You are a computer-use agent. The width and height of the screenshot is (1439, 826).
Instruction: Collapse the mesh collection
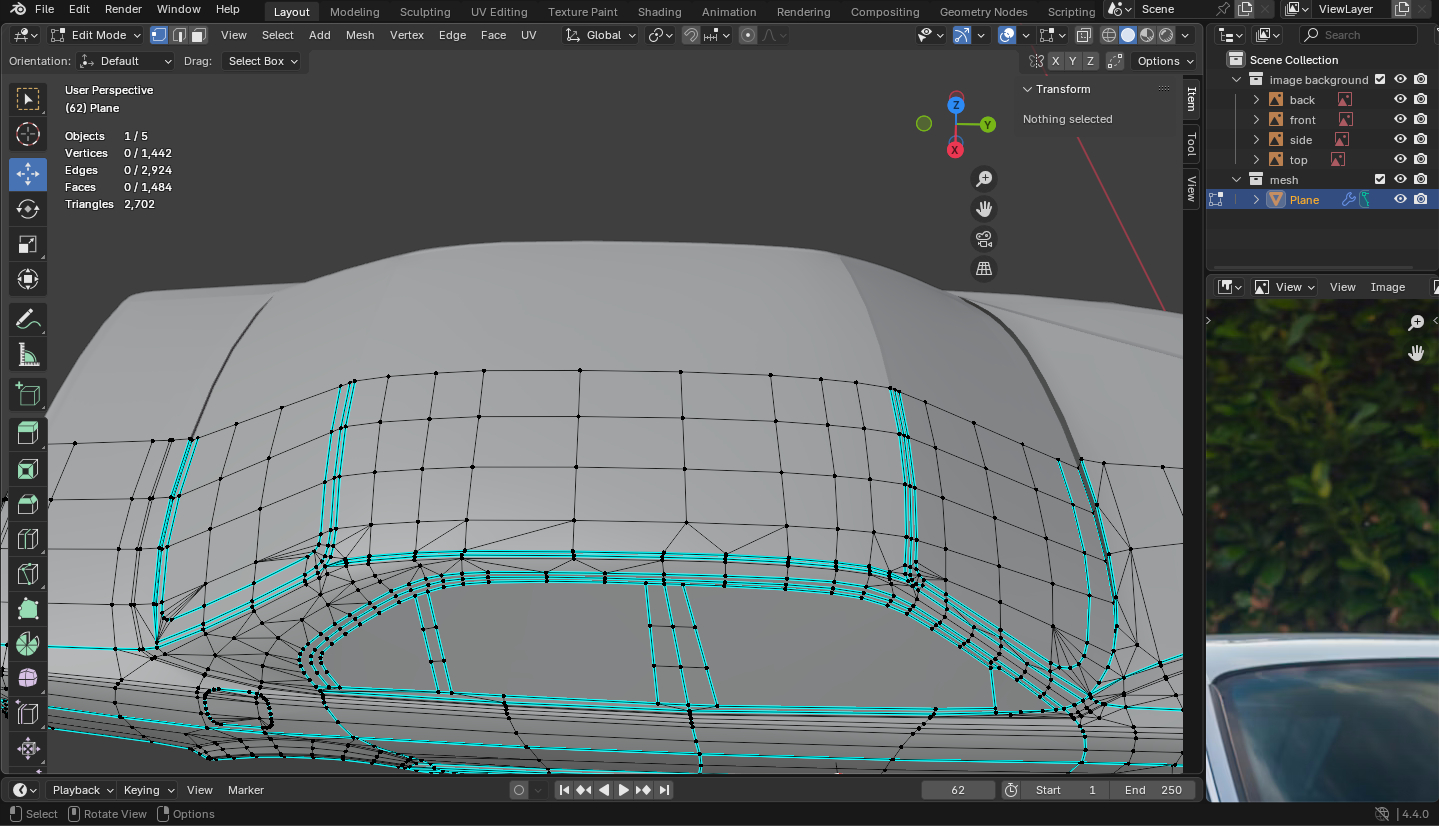pyautogui.click(x=1237, y=180)
